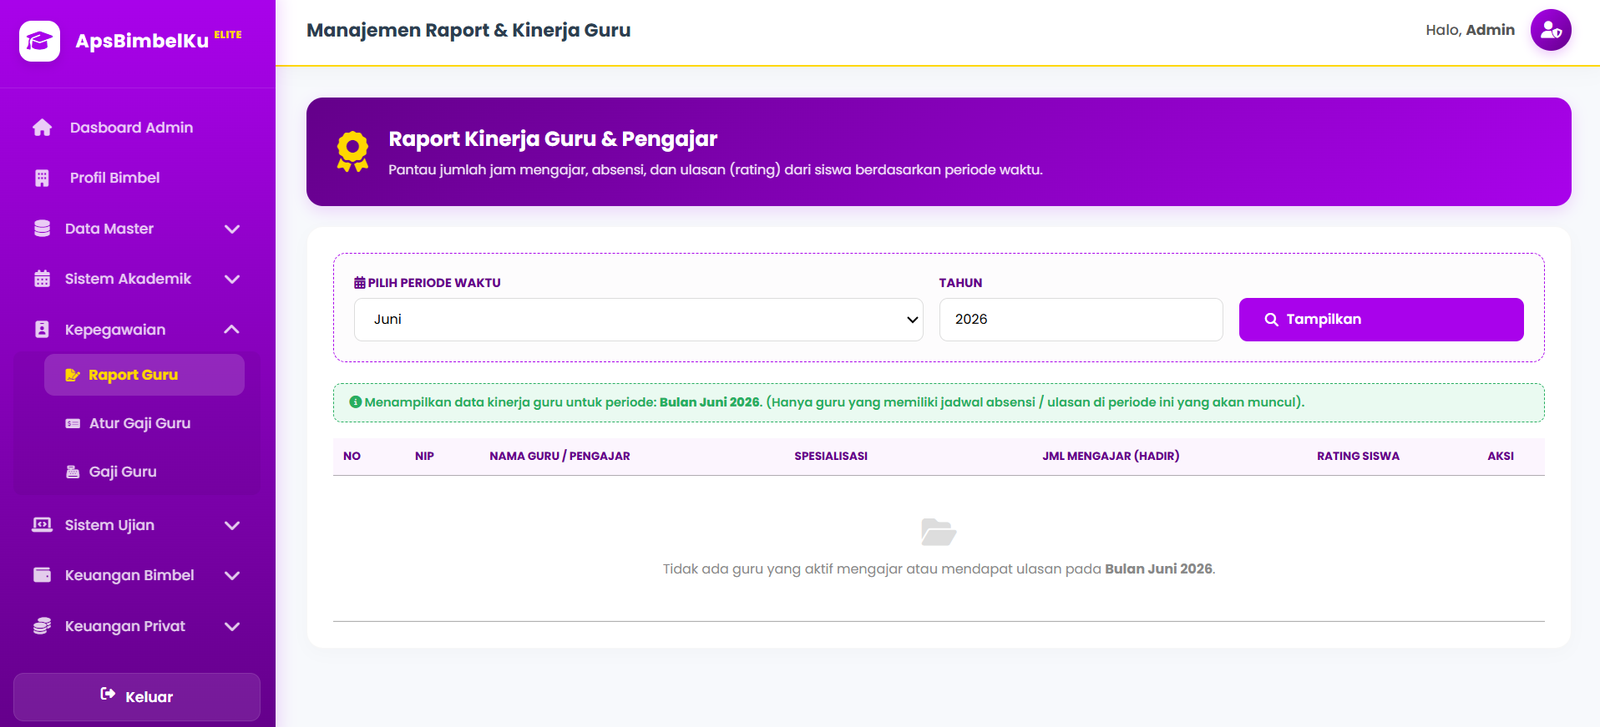Click the Kepegawaian menu label
This screenshot has width=1600, height=727.
pyautogui.click(x=115, y=330)
